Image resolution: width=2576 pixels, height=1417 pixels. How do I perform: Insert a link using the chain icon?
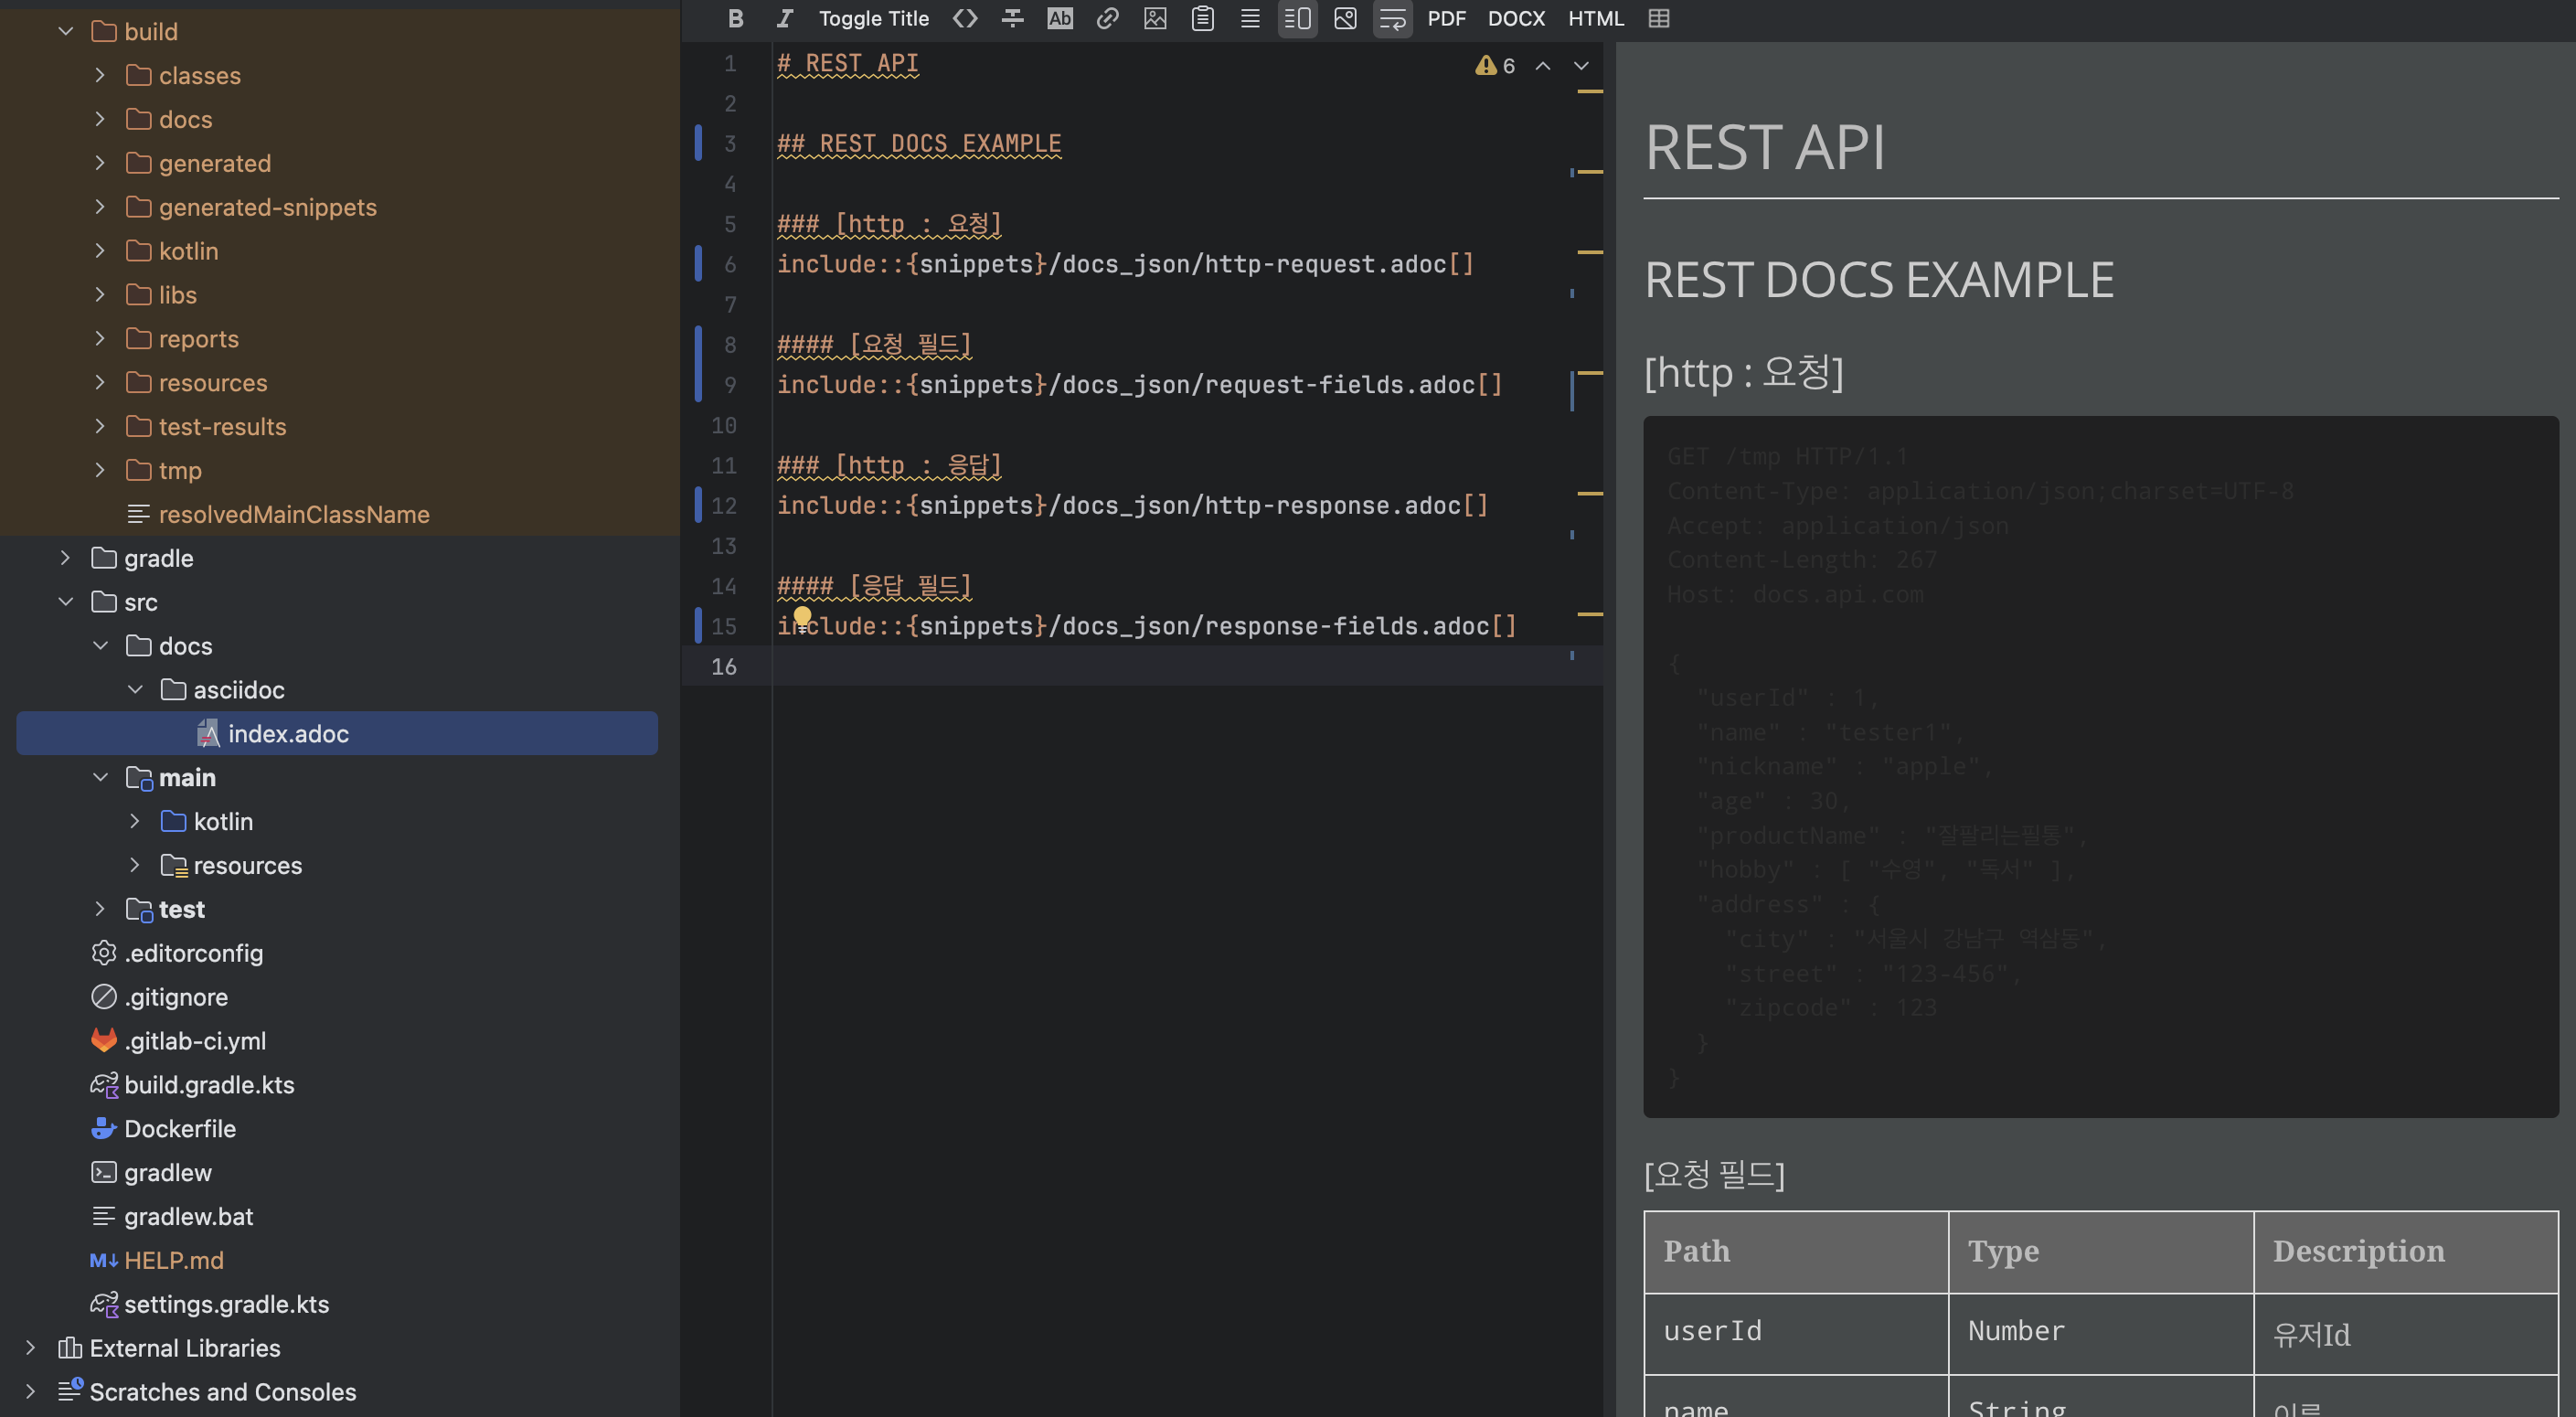(x=1107, y=18)
